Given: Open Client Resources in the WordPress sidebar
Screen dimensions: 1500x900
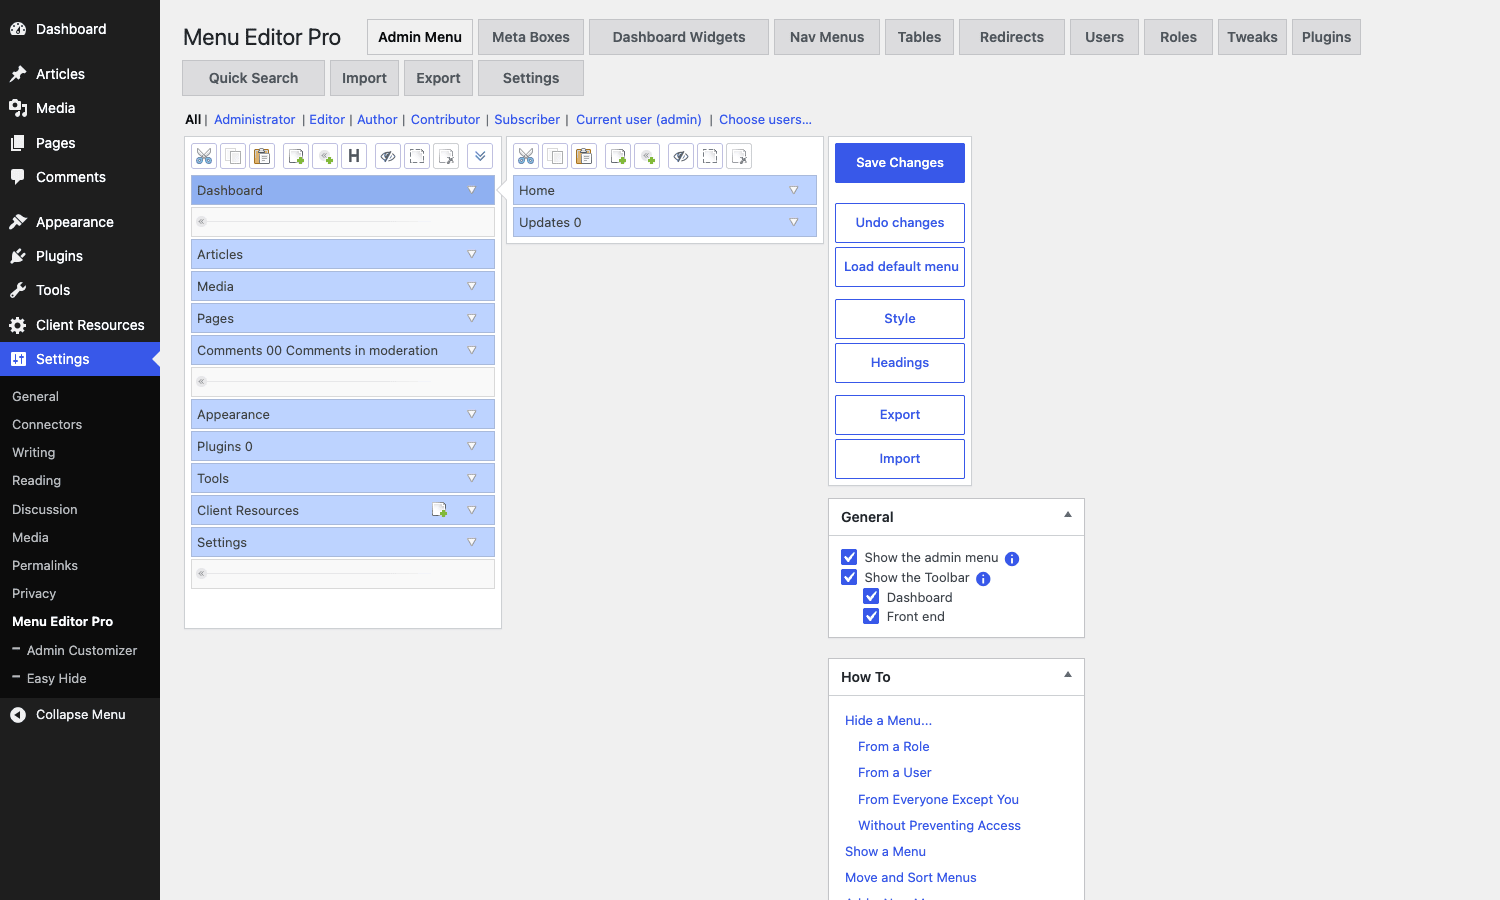Looking at the screenshot, I should [80, 325].
